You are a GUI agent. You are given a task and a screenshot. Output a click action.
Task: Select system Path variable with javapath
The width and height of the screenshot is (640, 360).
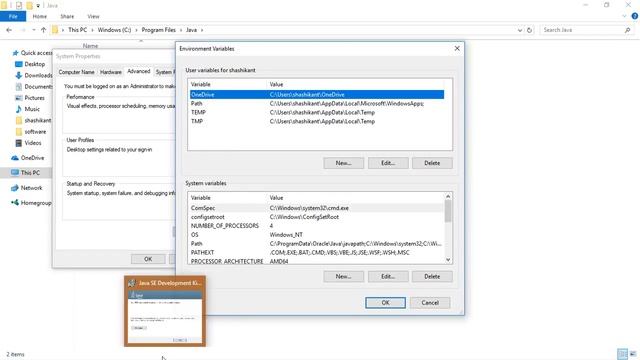(x=317, y=244)
